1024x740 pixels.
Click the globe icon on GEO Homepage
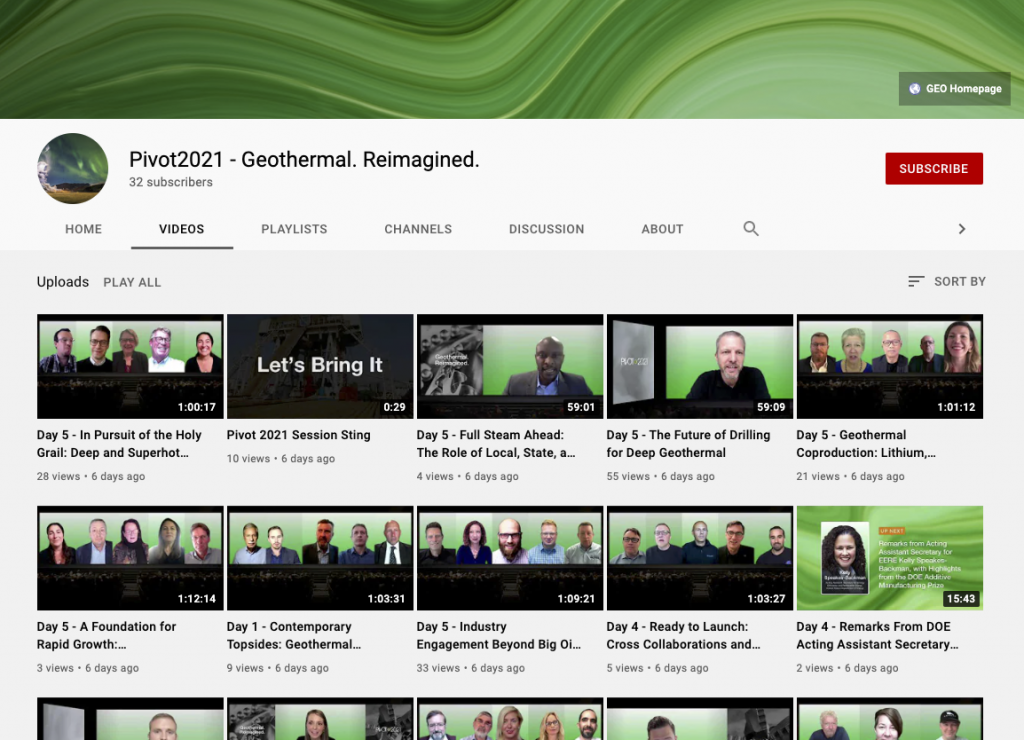914,89
